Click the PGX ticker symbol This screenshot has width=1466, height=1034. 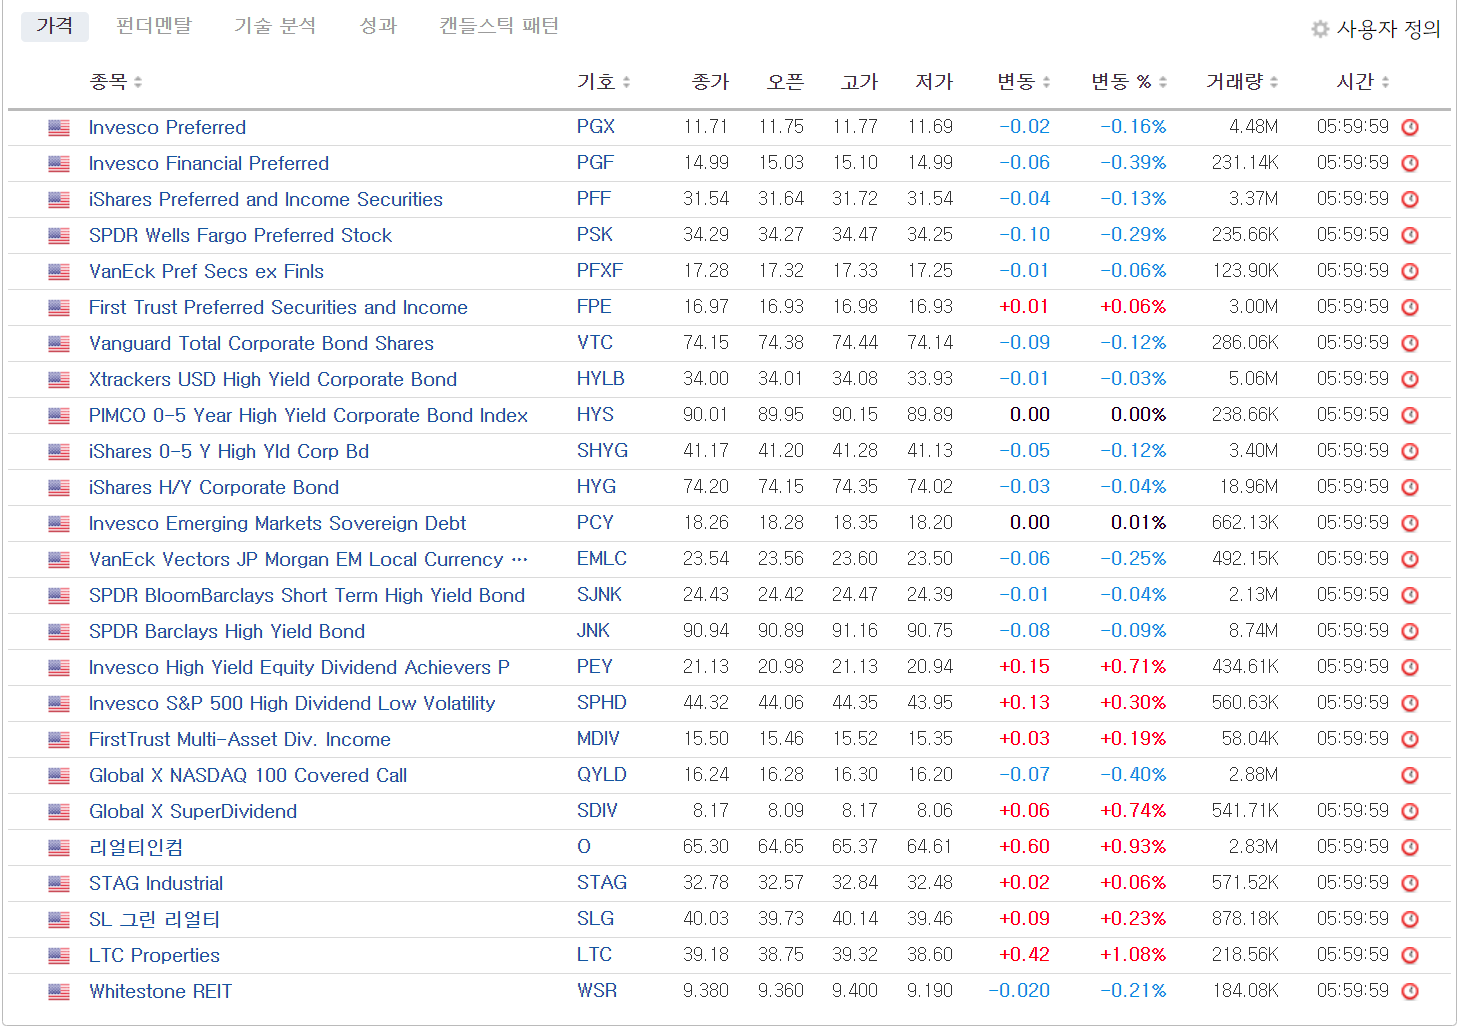pos(596,127)
